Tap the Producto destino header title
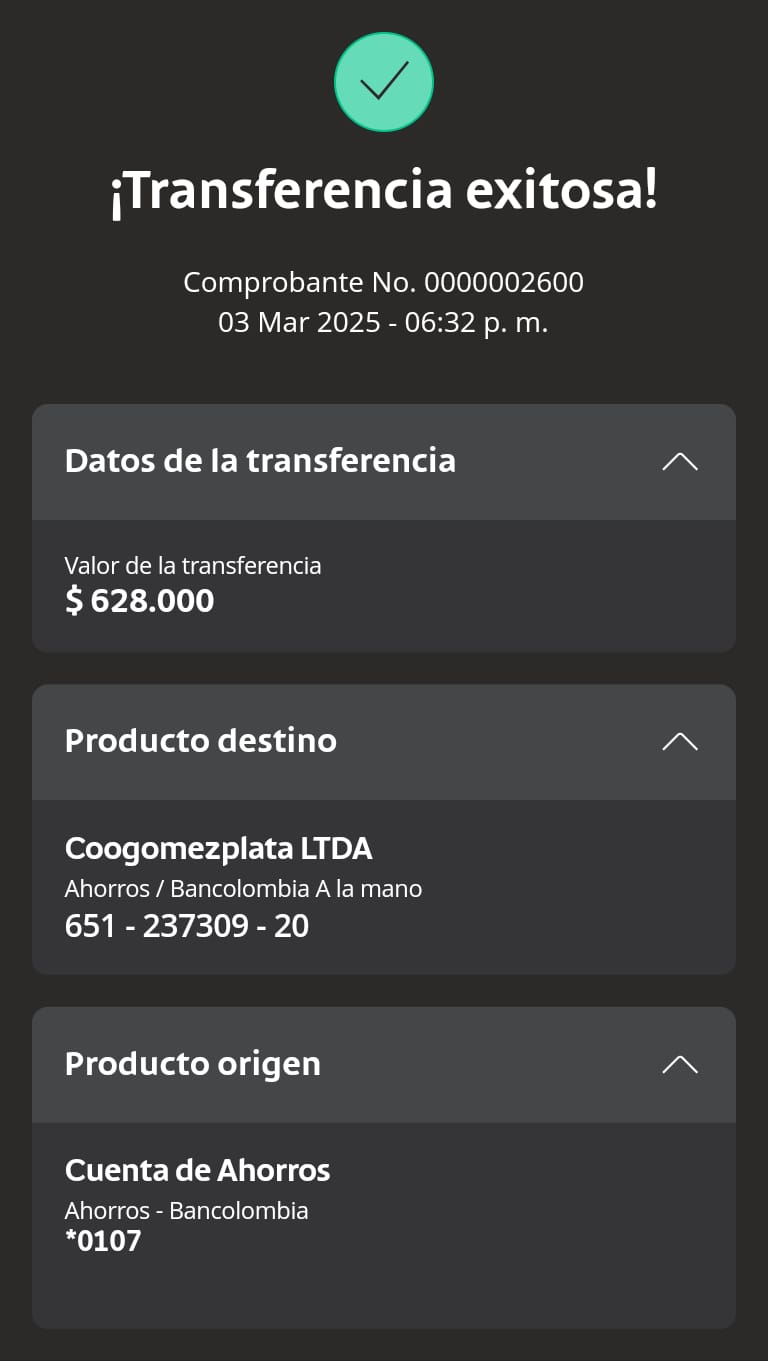 point(201,741)
